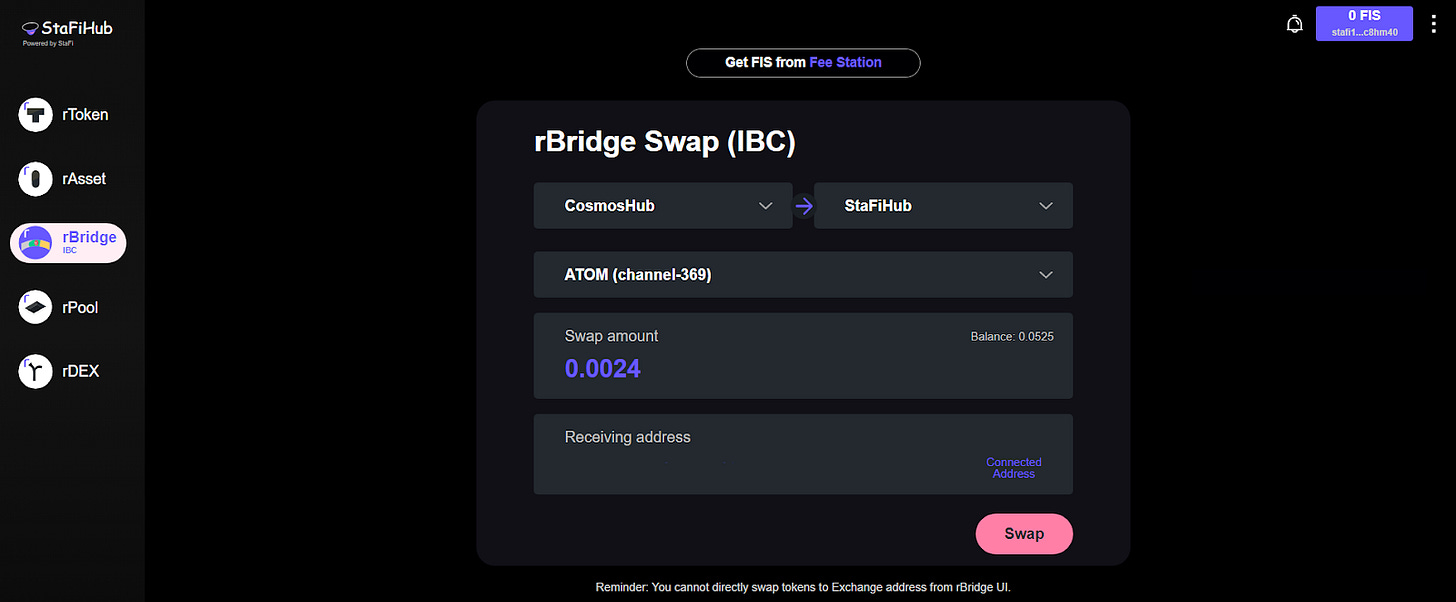Open the notifications bell
This screenshot has width=1456, height=602.
pyautogui.click(x=1294, y=24)
